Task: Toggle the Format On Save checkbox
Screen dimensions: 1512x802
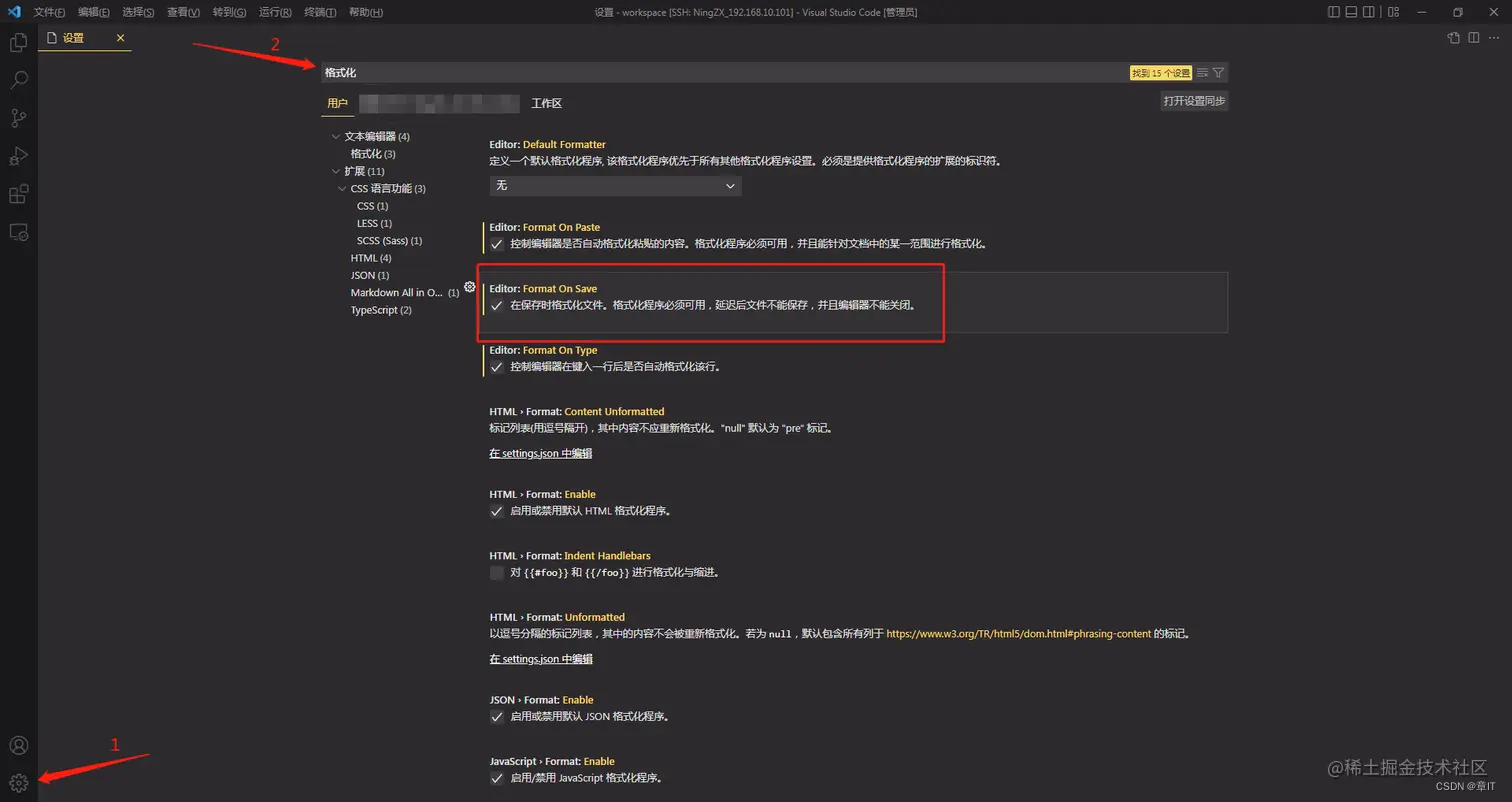Action: point(497,305)
